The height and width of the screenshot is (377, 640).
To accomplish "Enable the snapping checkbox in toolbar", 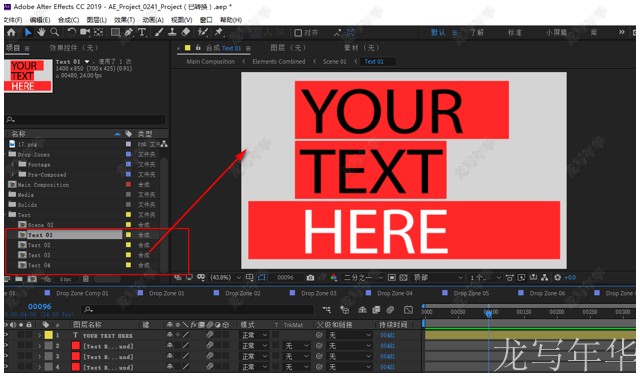I will pos(298,33).
